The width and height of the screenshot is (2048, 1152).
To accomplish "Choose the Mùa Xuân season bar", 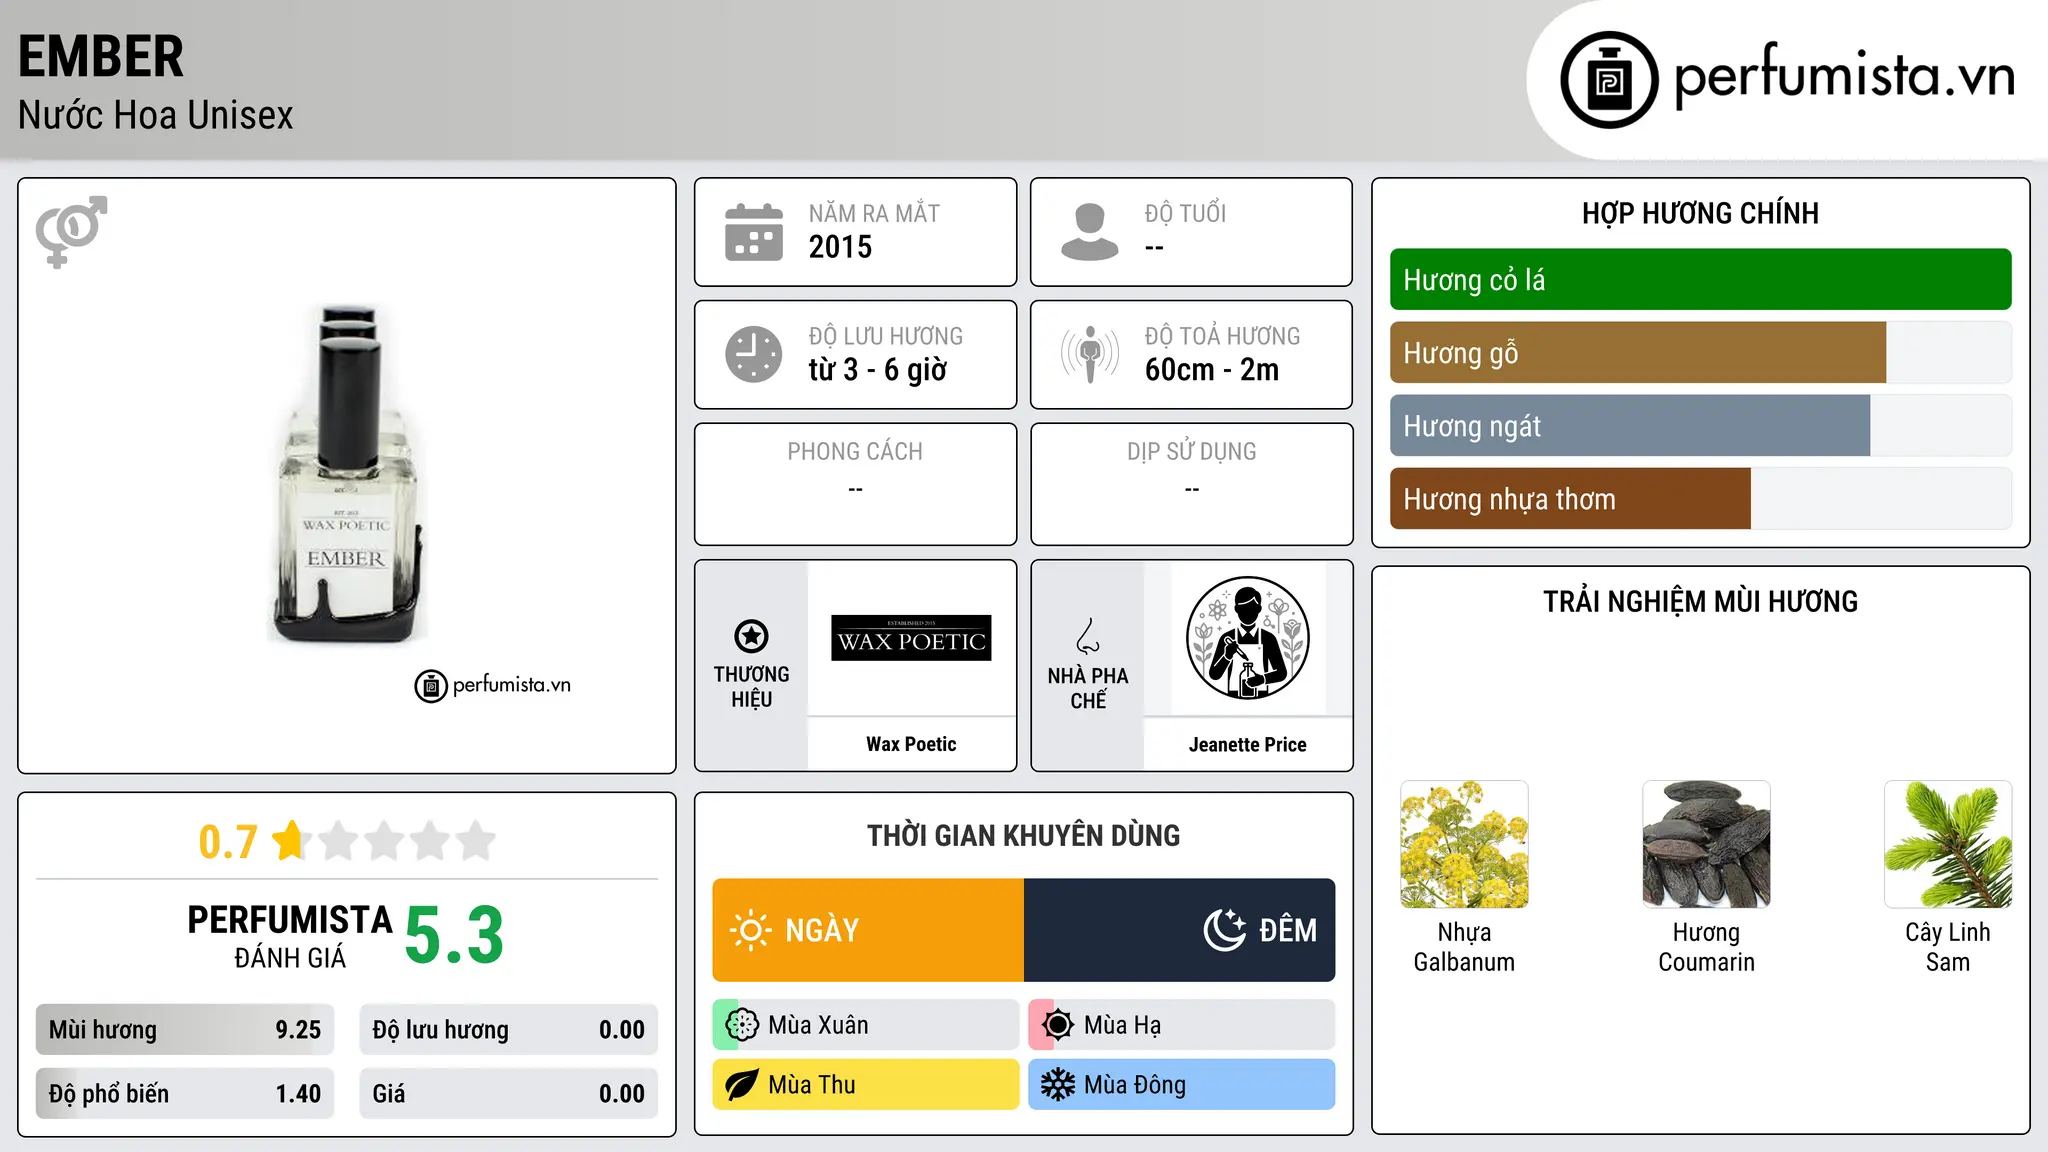I will click(x=866, y=1025).
